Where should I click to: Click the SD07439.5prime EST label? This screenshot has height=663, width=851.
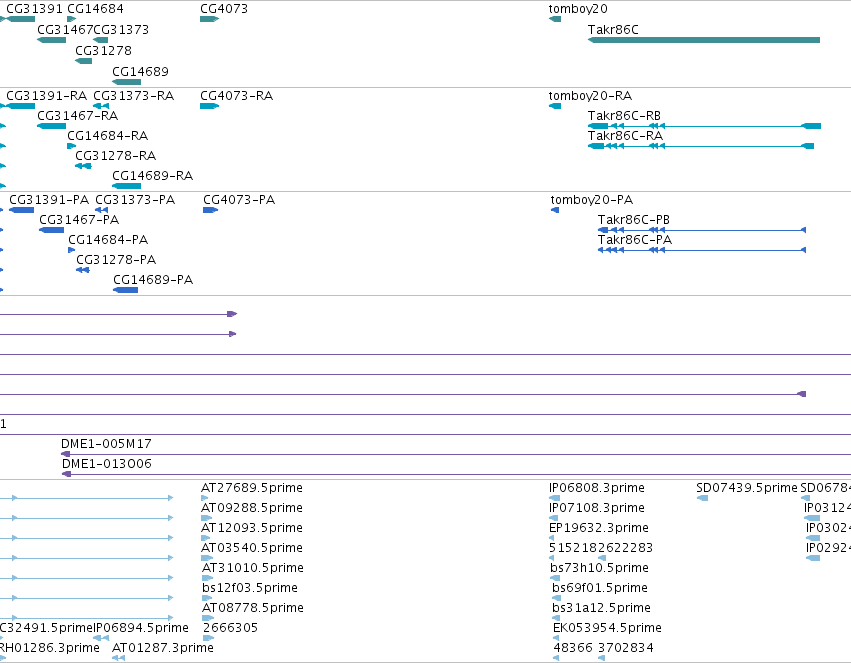747,488
